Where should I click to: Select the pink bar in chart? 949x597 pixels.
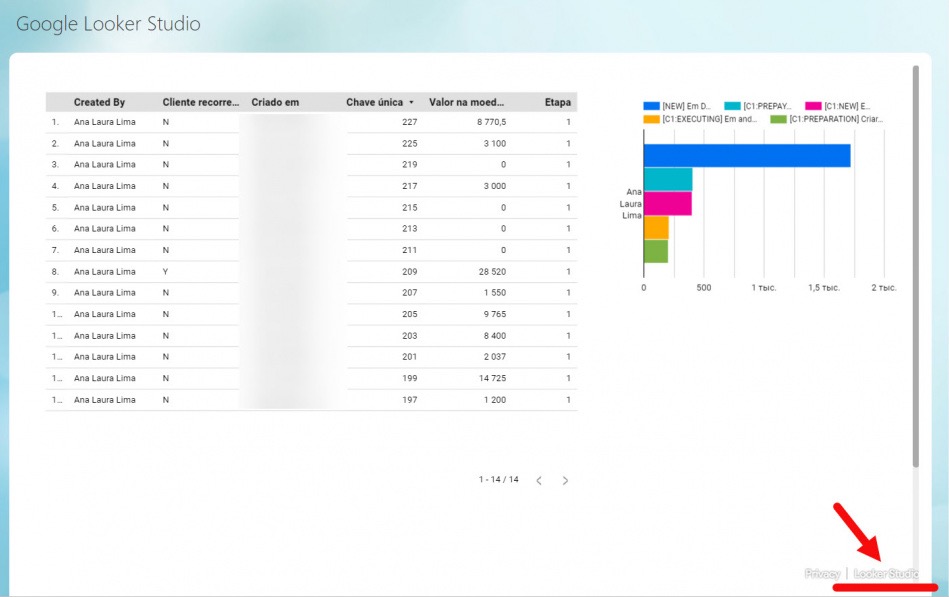668,203
